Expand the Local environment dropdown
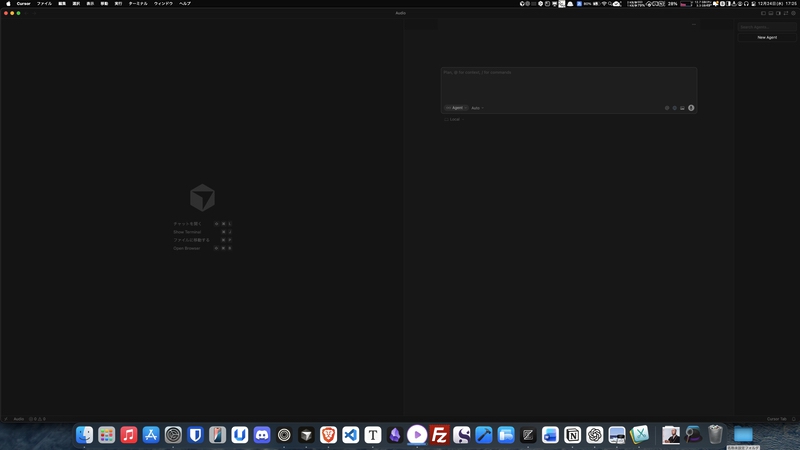The image size is (800, 450). click(x=455, y=119)
